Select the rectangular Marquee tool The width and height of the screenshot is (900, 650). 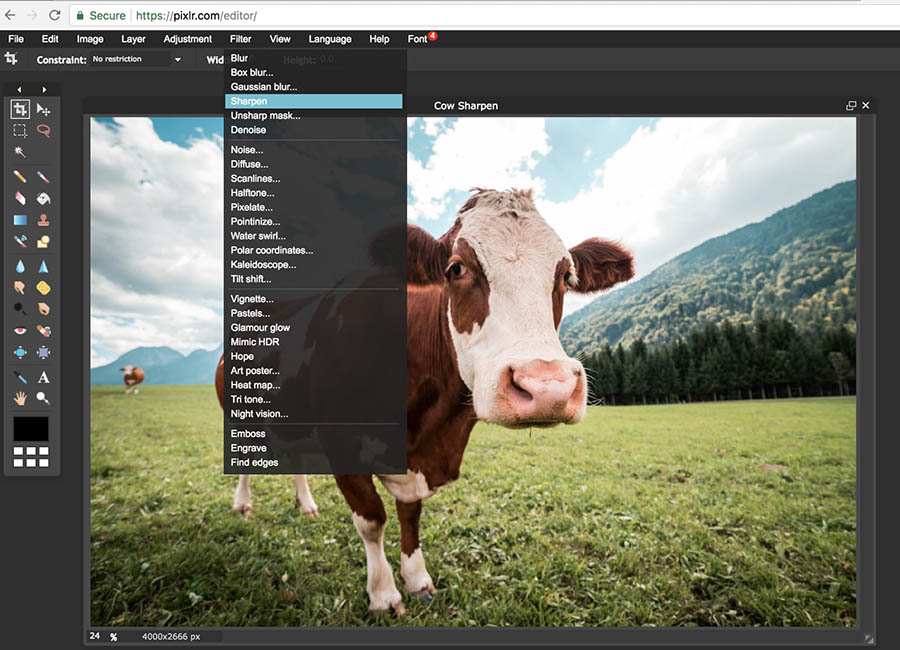[x=20, y=131]
